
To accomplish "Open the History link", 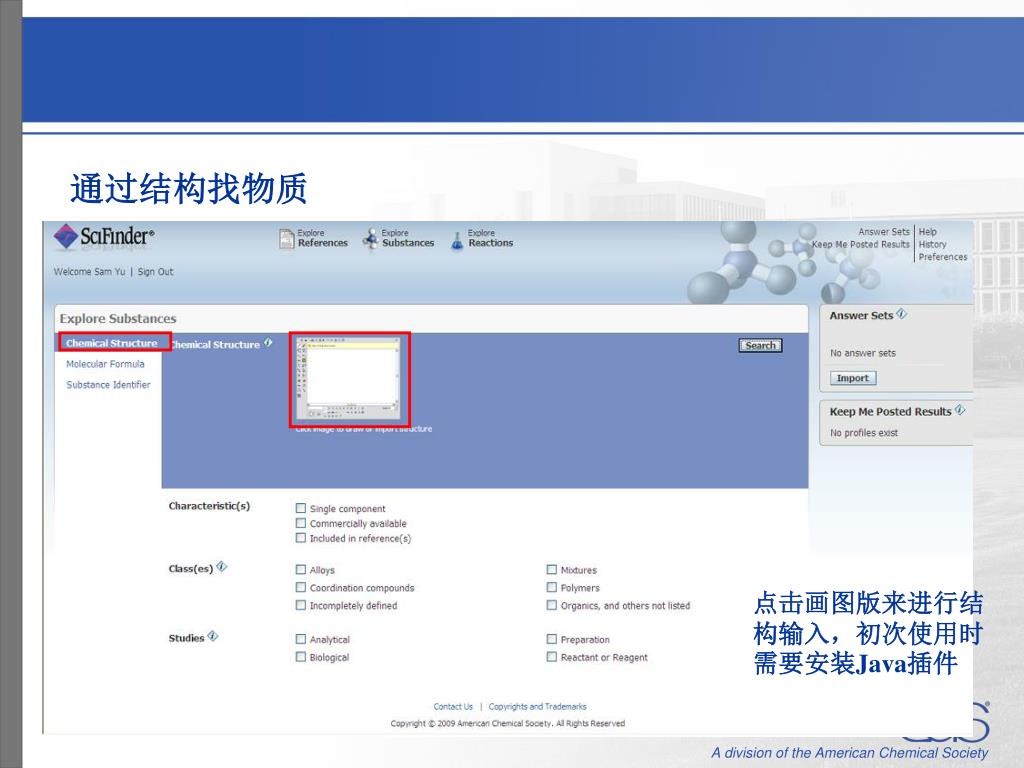I will click(933, 244).
